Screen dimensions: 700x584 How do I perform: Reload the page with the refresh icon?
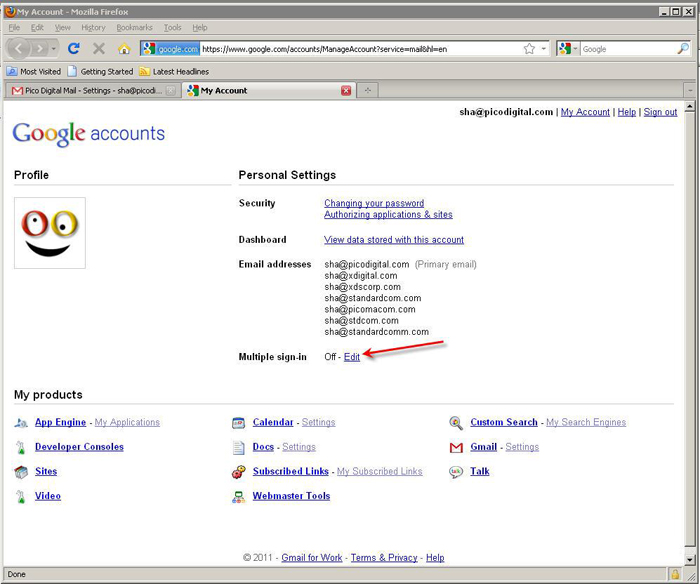[x=74, y=48]
